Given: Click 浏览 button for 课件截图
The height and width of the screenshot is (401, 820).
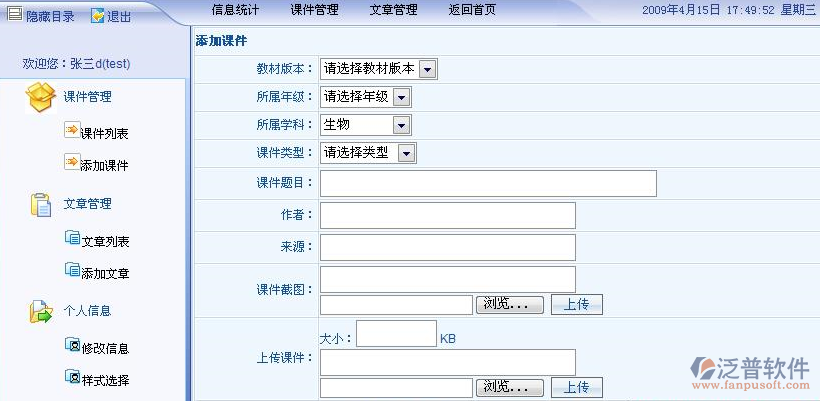Looking at the screenshot, I should (510, 304).
